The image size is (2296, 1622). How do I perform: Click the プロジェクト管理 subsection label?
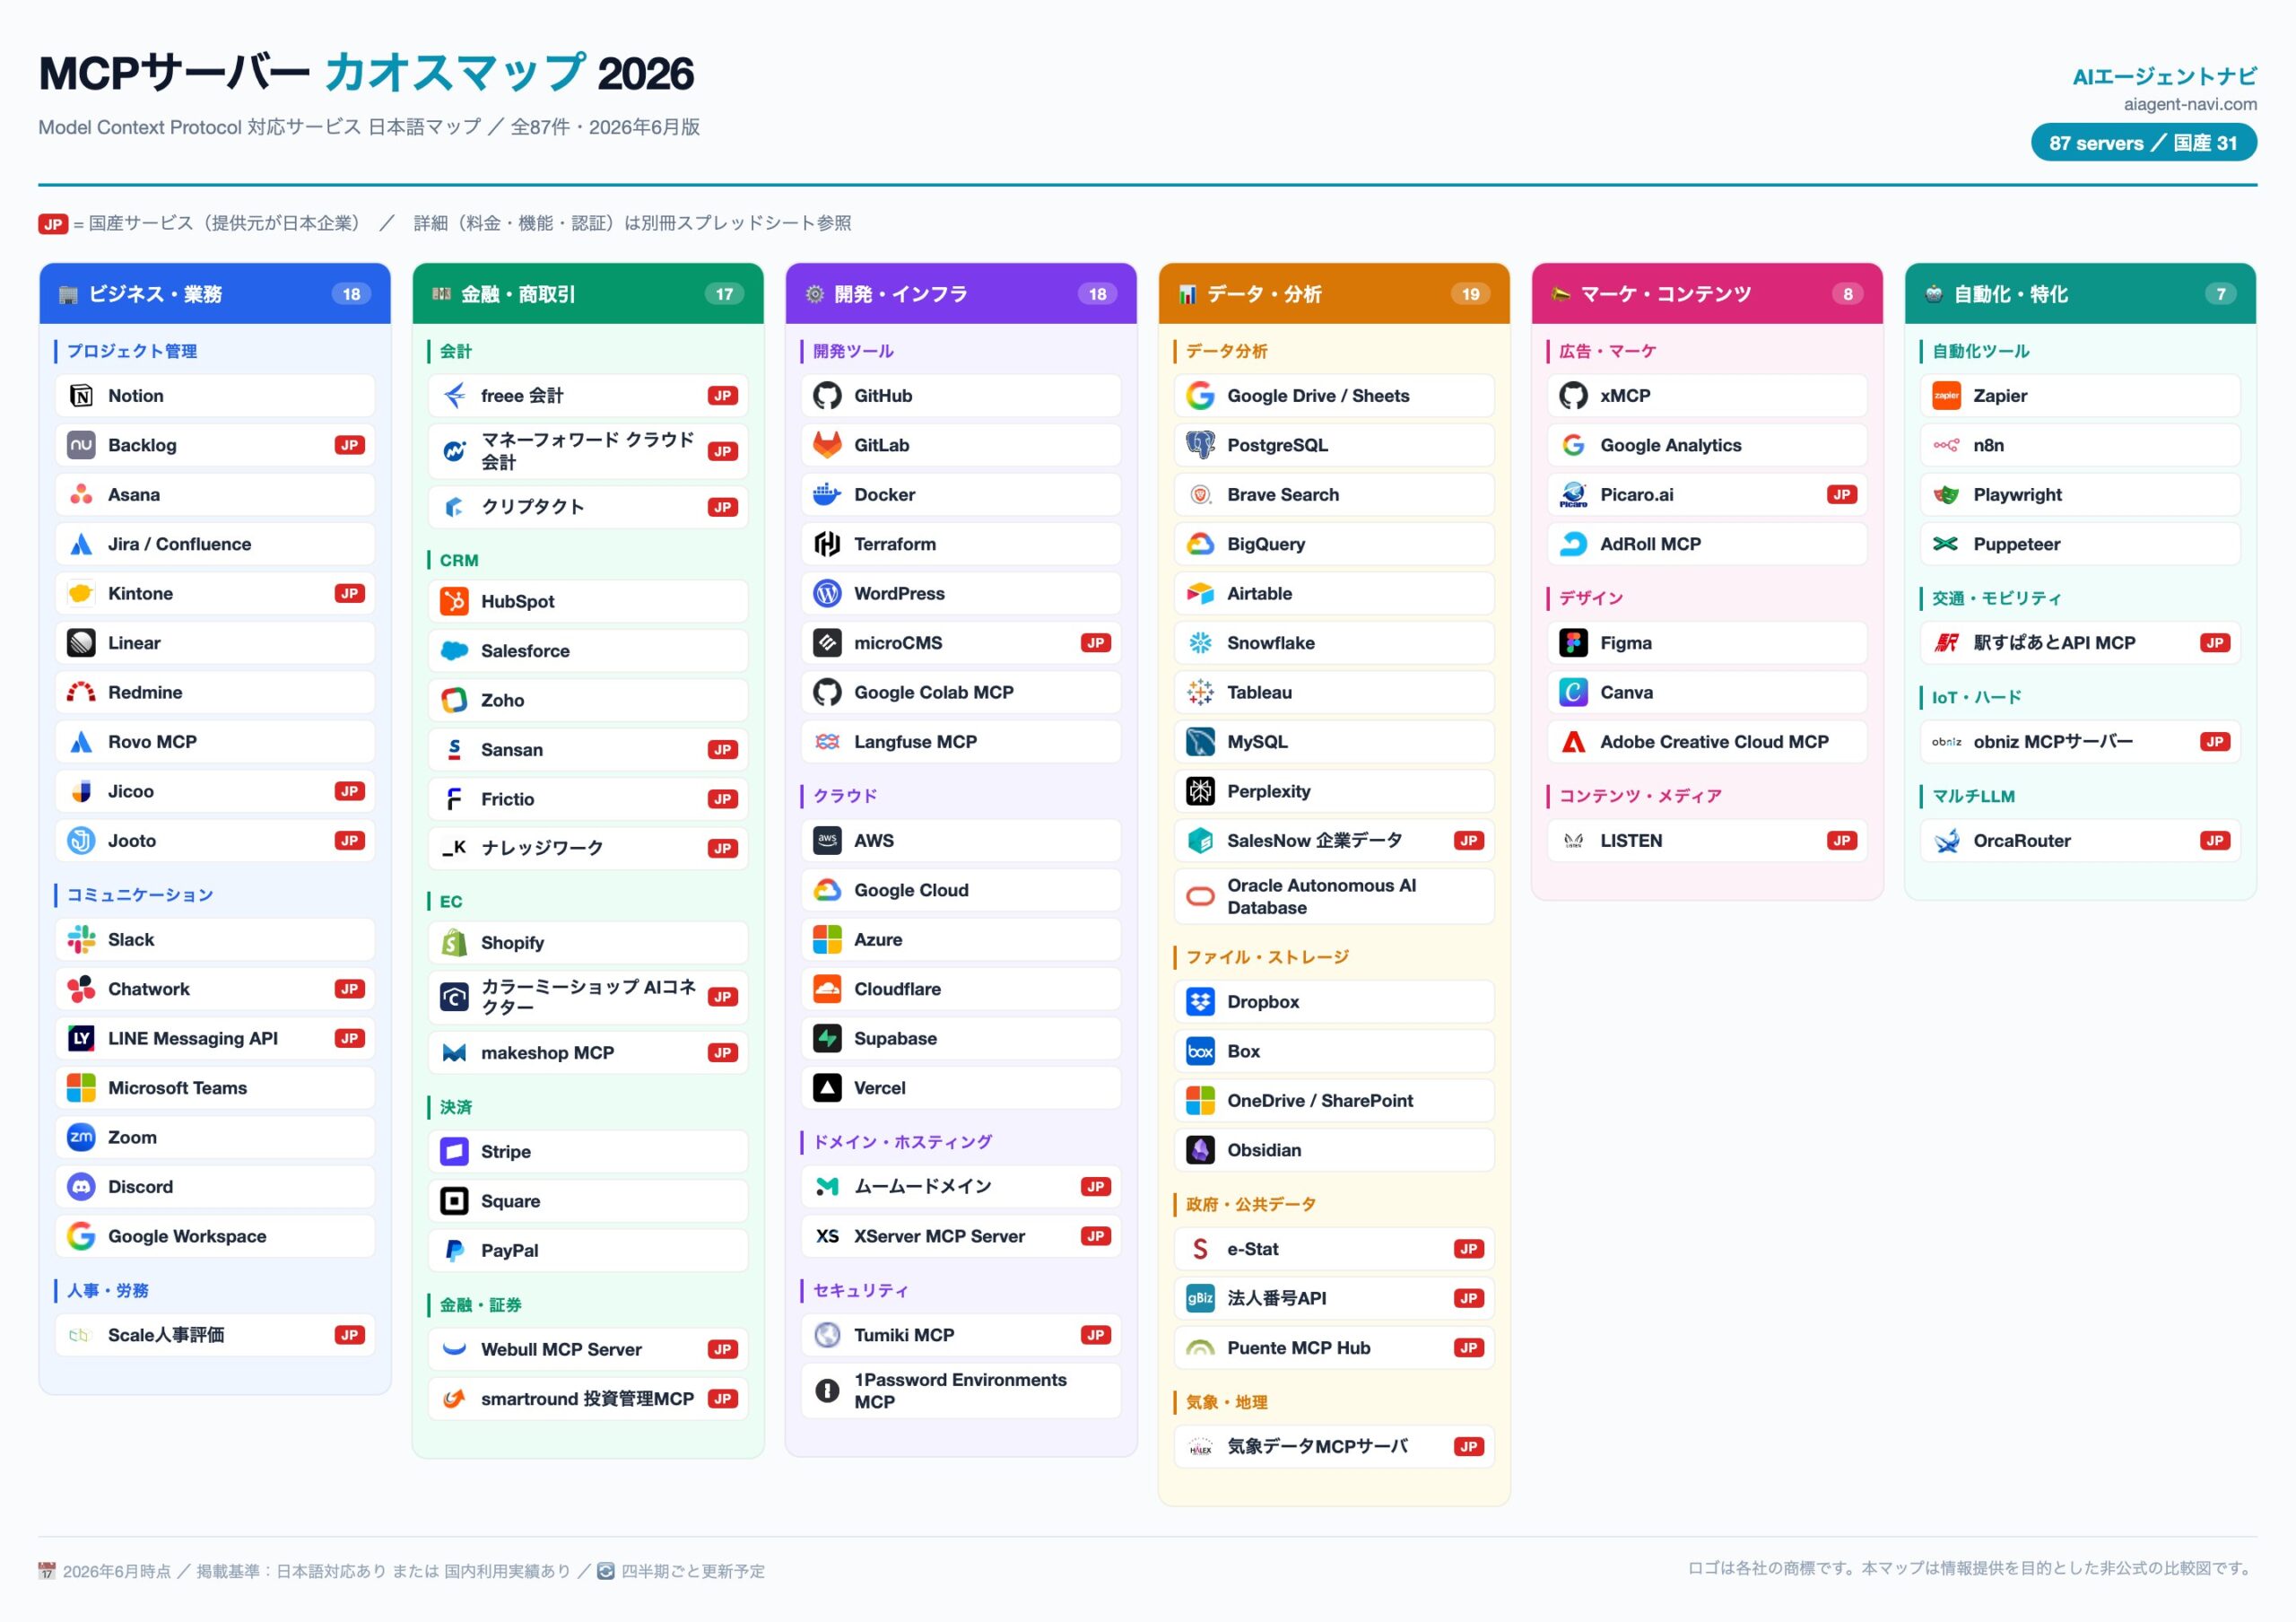coord(132,351)
